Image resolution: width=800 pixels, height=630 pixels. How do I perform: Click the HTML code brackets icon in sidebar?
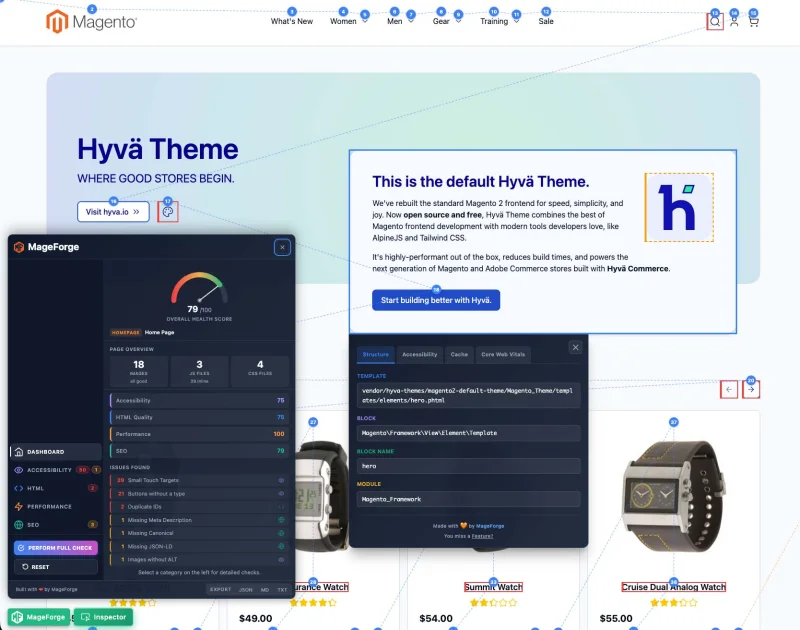(x=19, y=488)
